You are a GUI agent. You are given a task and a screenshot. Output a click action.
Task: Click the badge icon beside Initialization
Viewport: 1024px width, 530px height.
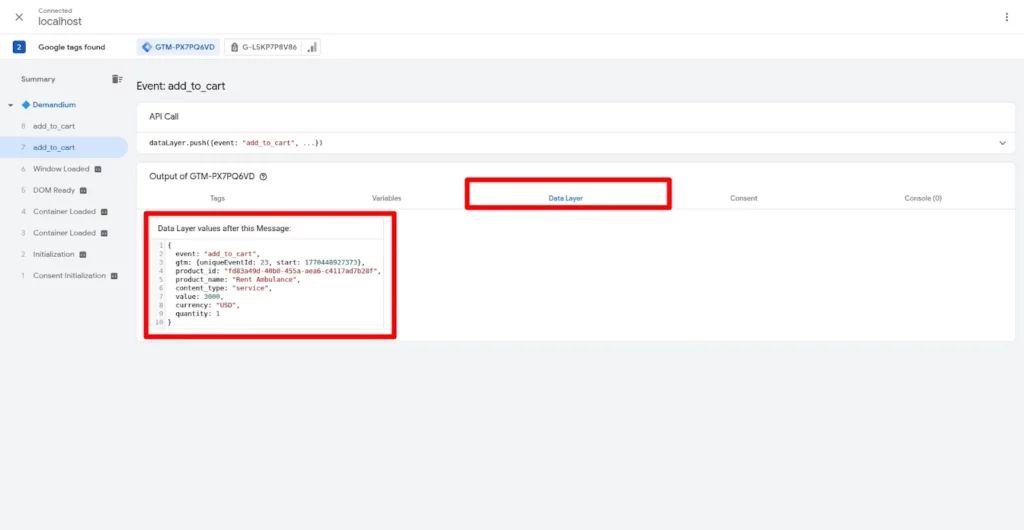[83, 255]
